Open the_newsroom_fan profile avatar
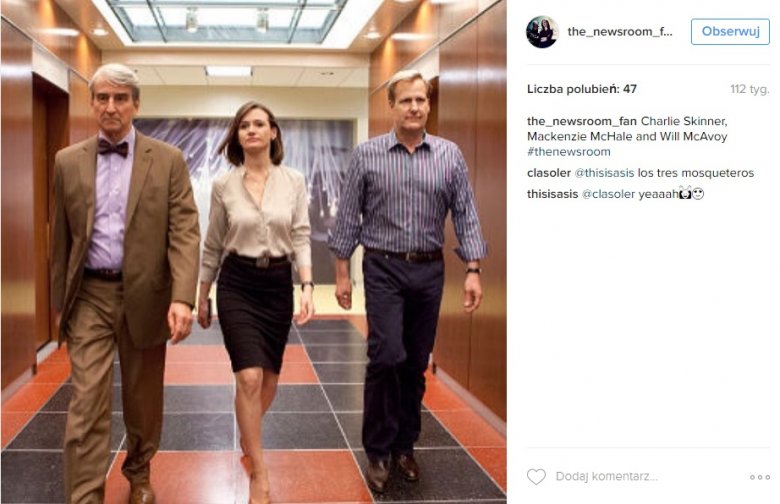 pos(542,32)
